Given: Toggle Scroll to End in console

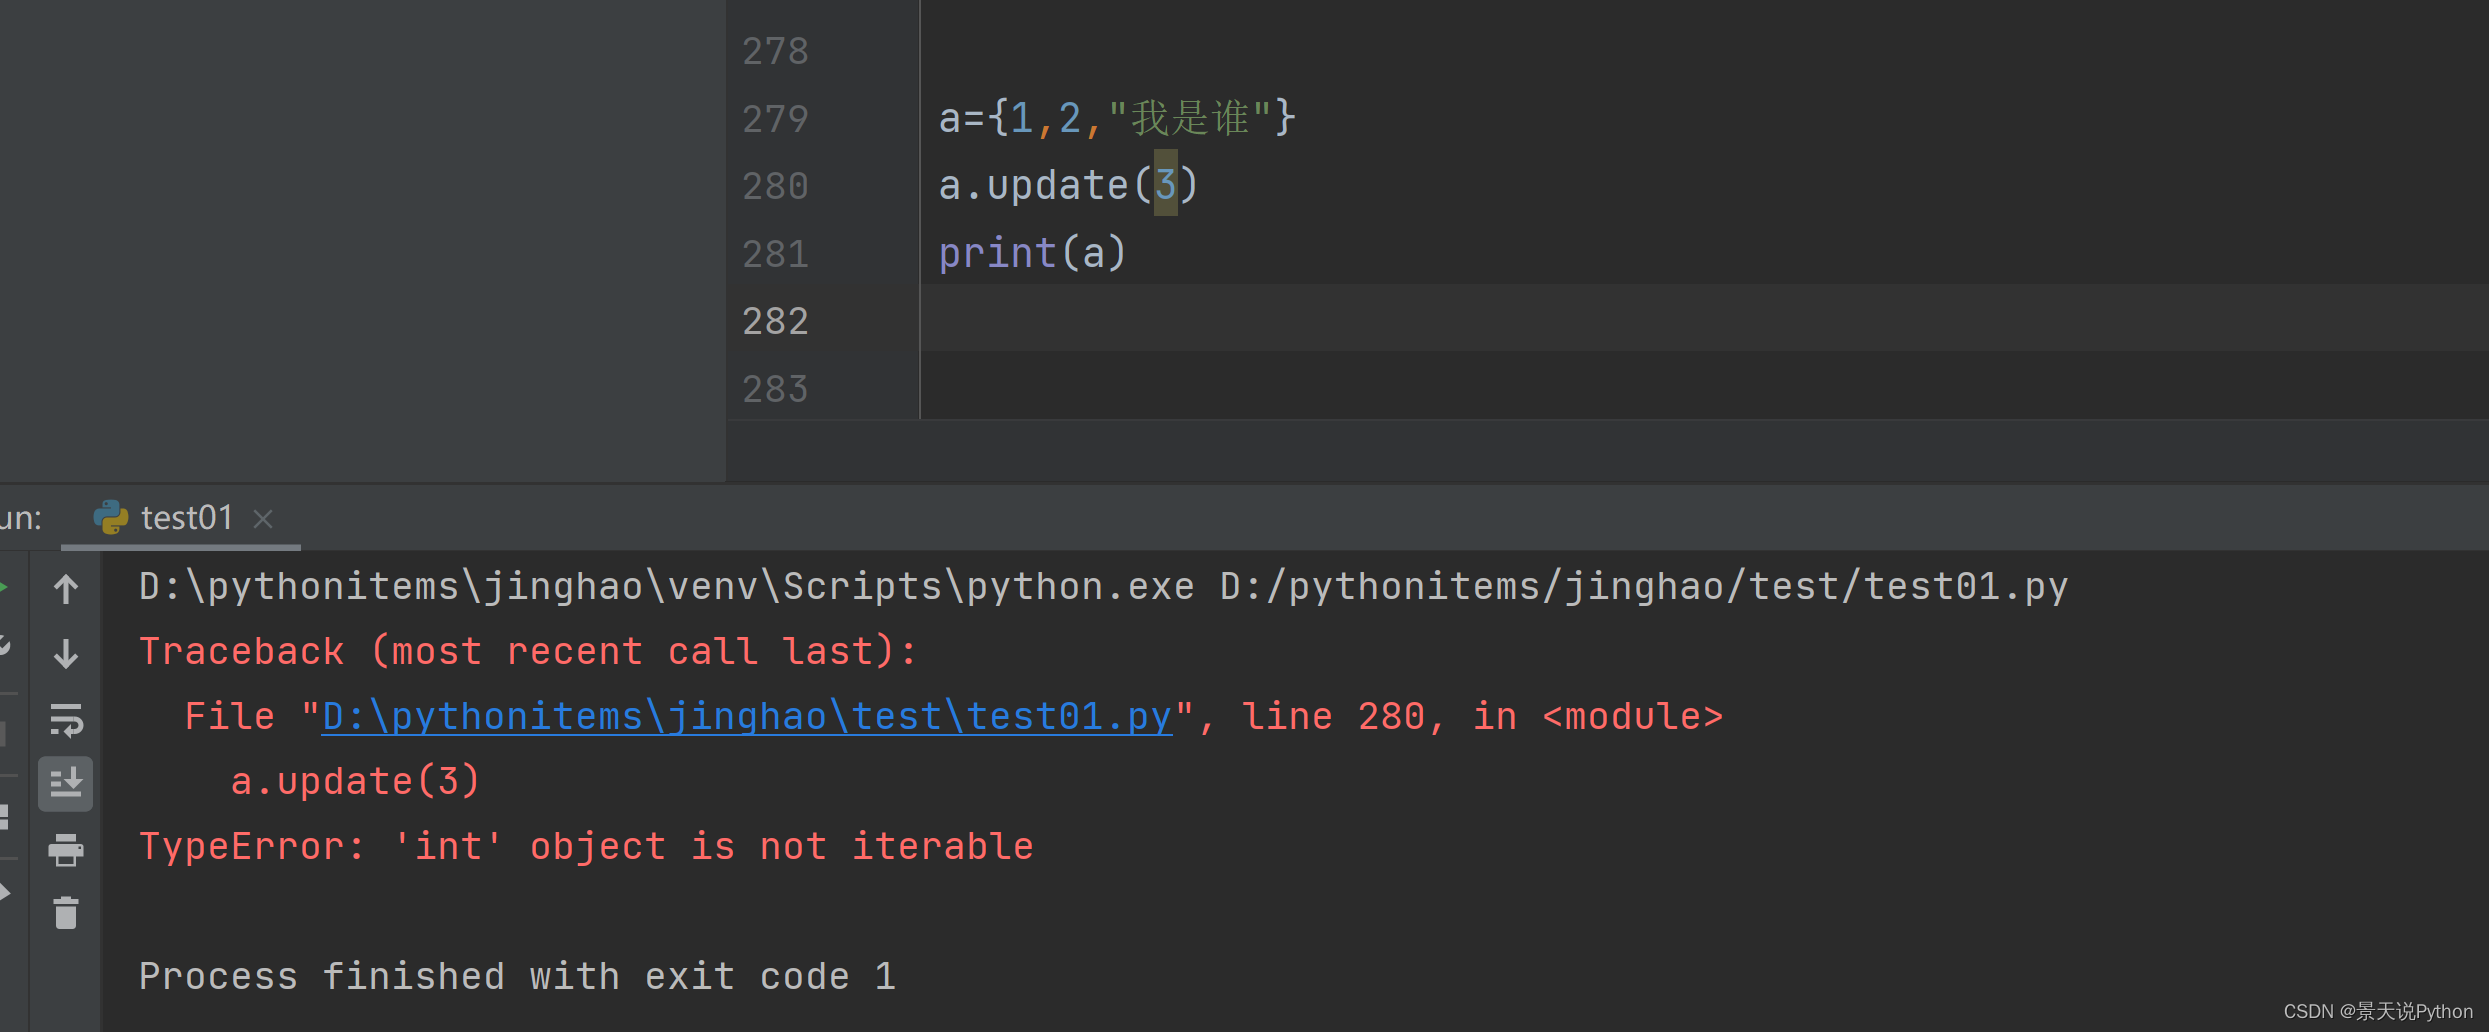Looking at the screenshot, I should 66,784.
